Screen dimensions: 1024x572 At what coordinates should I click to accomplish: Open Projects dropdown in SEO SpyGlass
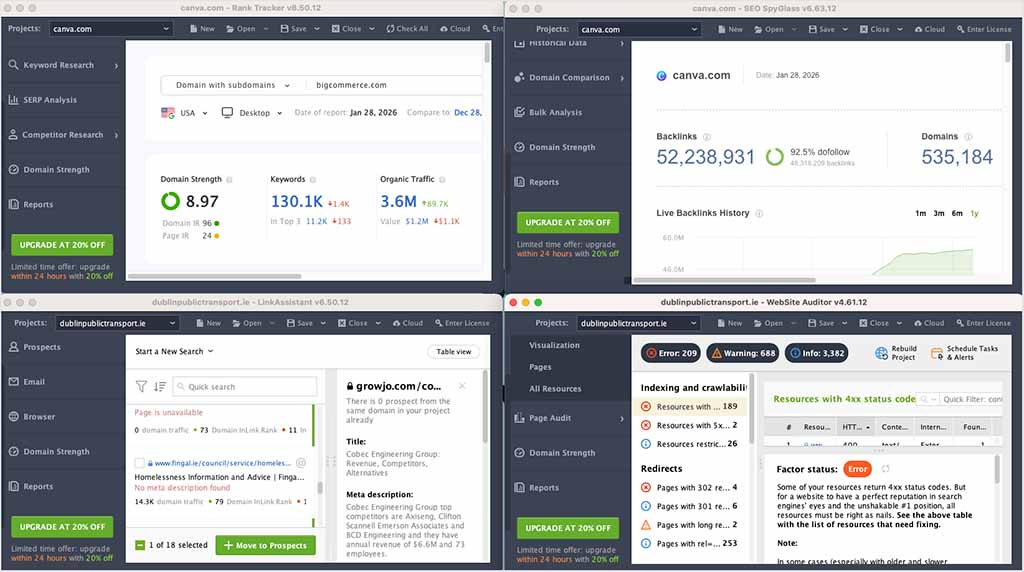pos(639,29)
